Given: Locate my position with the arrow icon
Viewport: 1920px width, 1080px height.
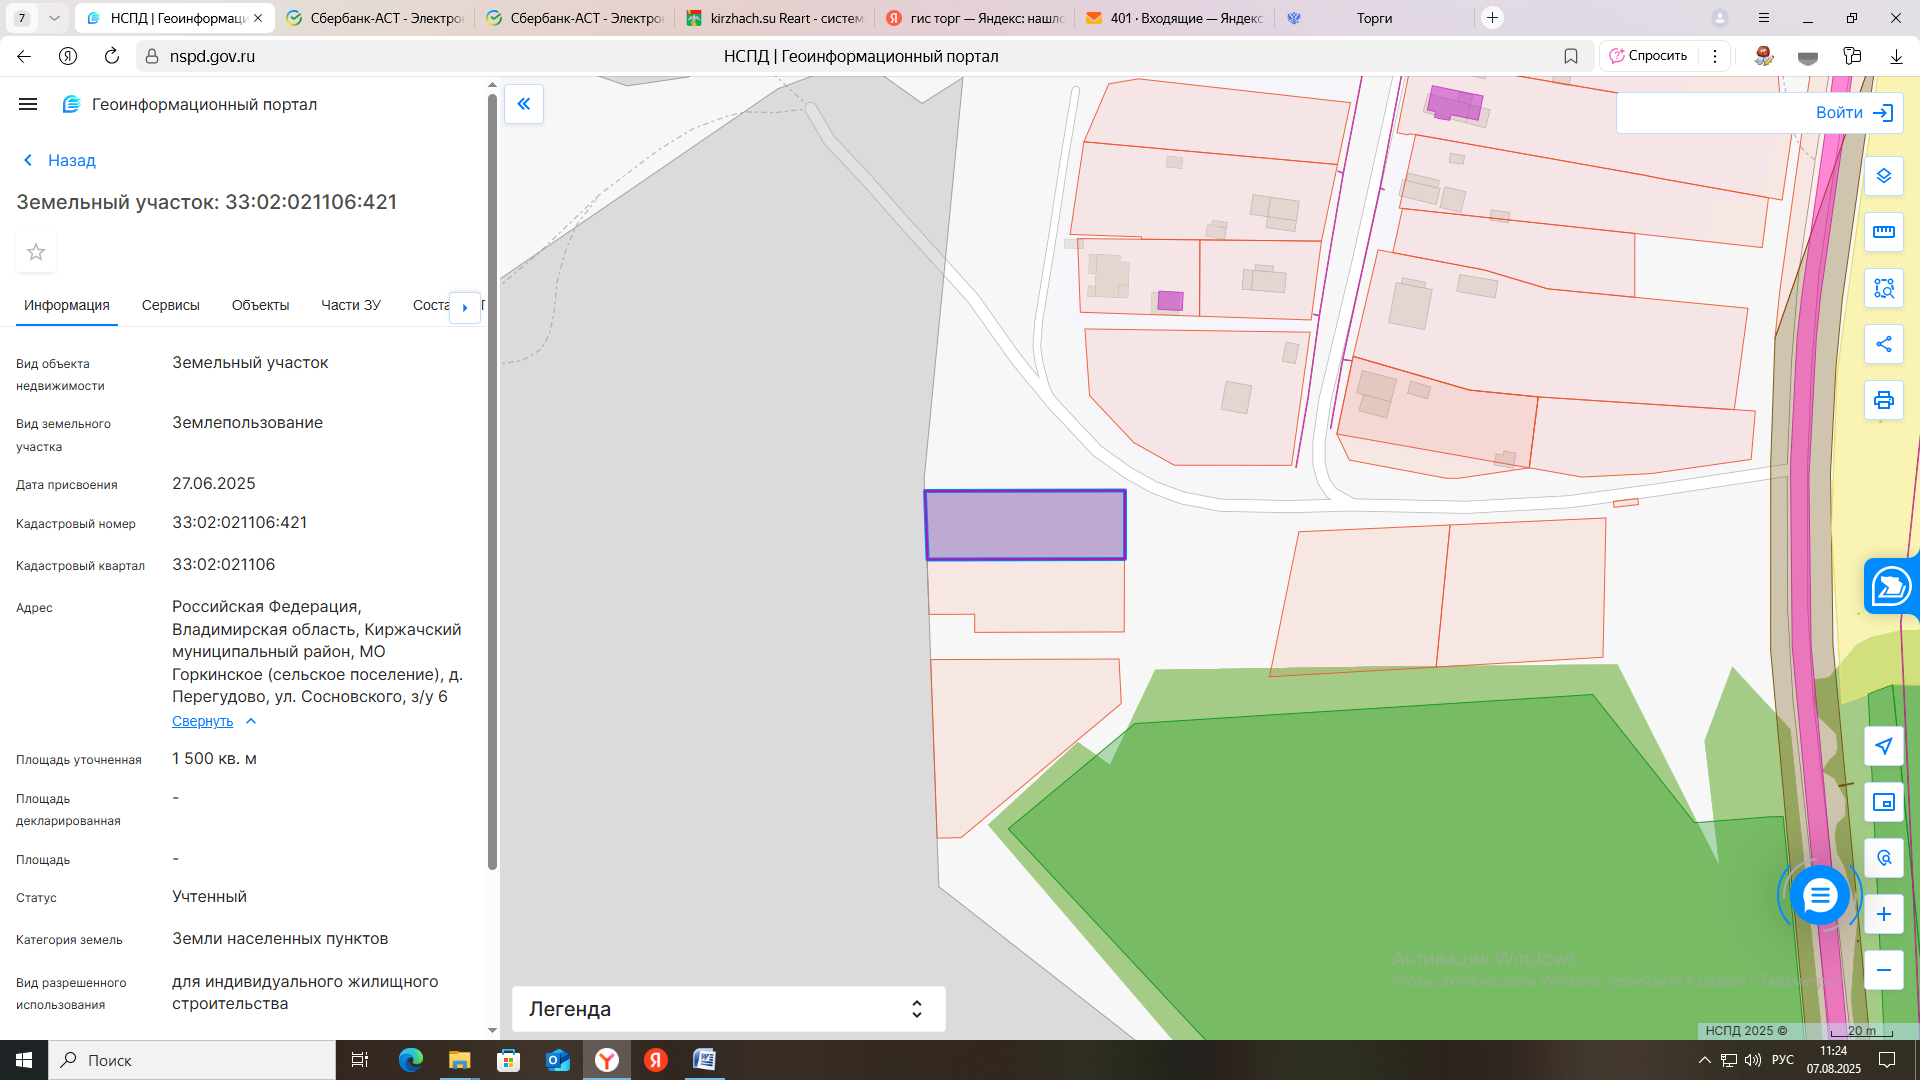Looking at the screenshot, I should pyautogui.click(x=1883, y=746).
